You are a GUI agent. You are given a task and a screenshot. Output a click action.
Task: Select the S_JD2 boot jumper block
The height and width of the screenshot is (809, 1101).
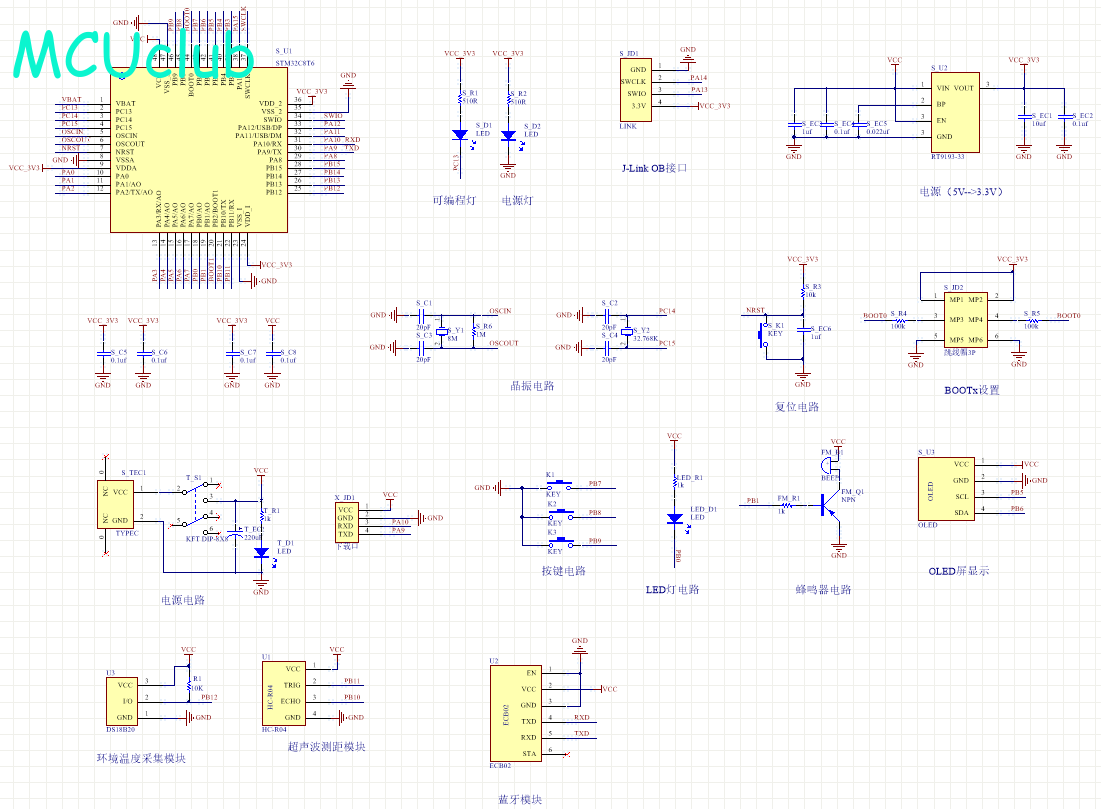tap(966, 320)
